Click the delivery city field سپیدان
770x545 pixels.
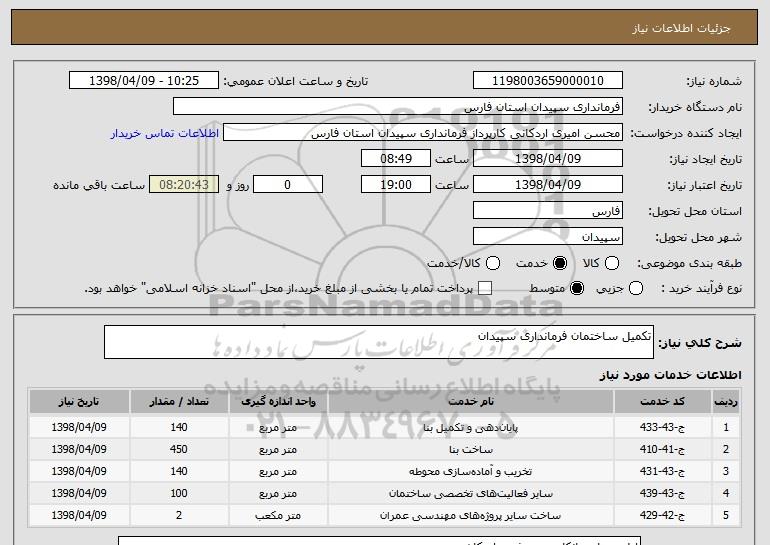pos(548,237)
